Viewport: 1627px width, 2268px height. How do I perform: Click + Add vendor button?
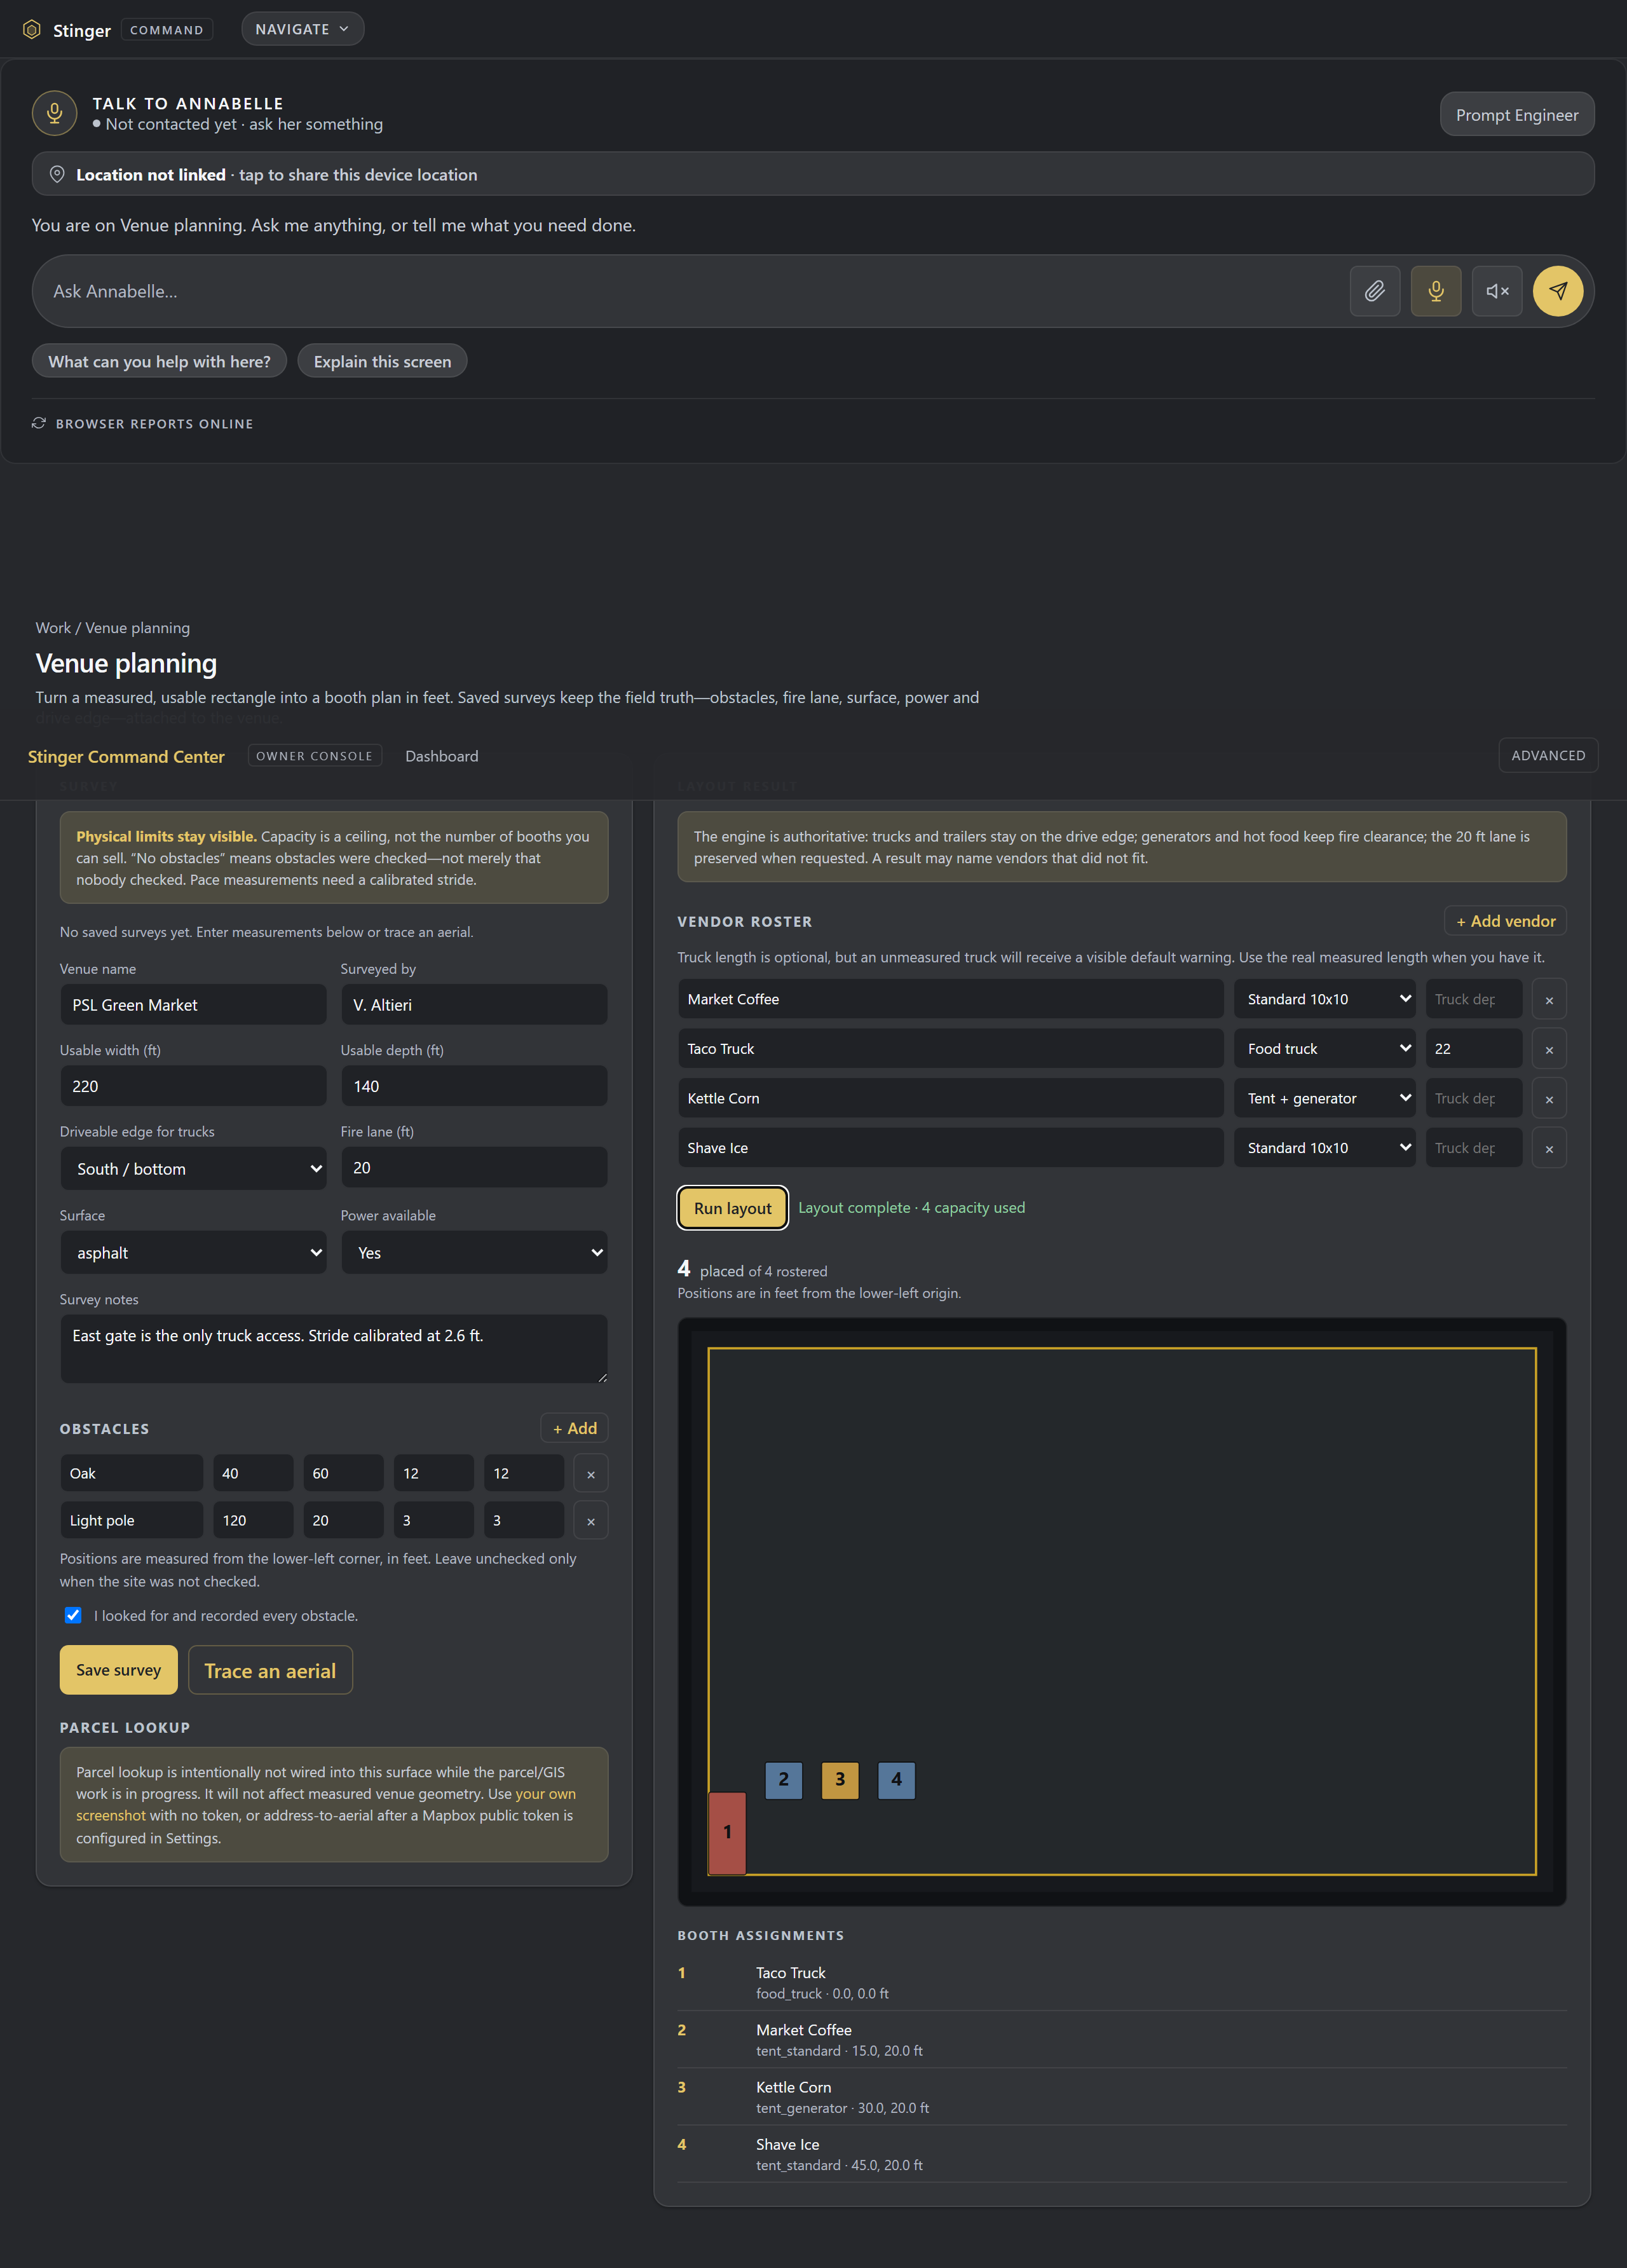coord(1505,921)
